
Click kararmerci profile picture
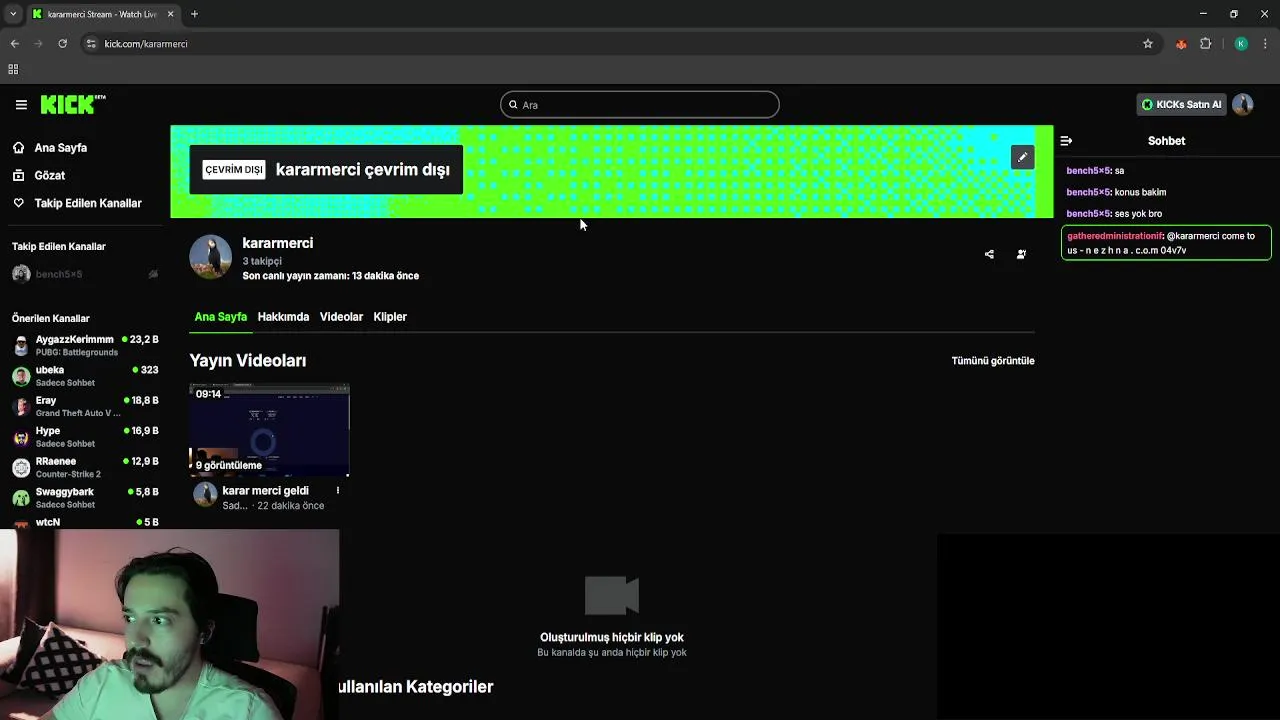pos(211,257)
